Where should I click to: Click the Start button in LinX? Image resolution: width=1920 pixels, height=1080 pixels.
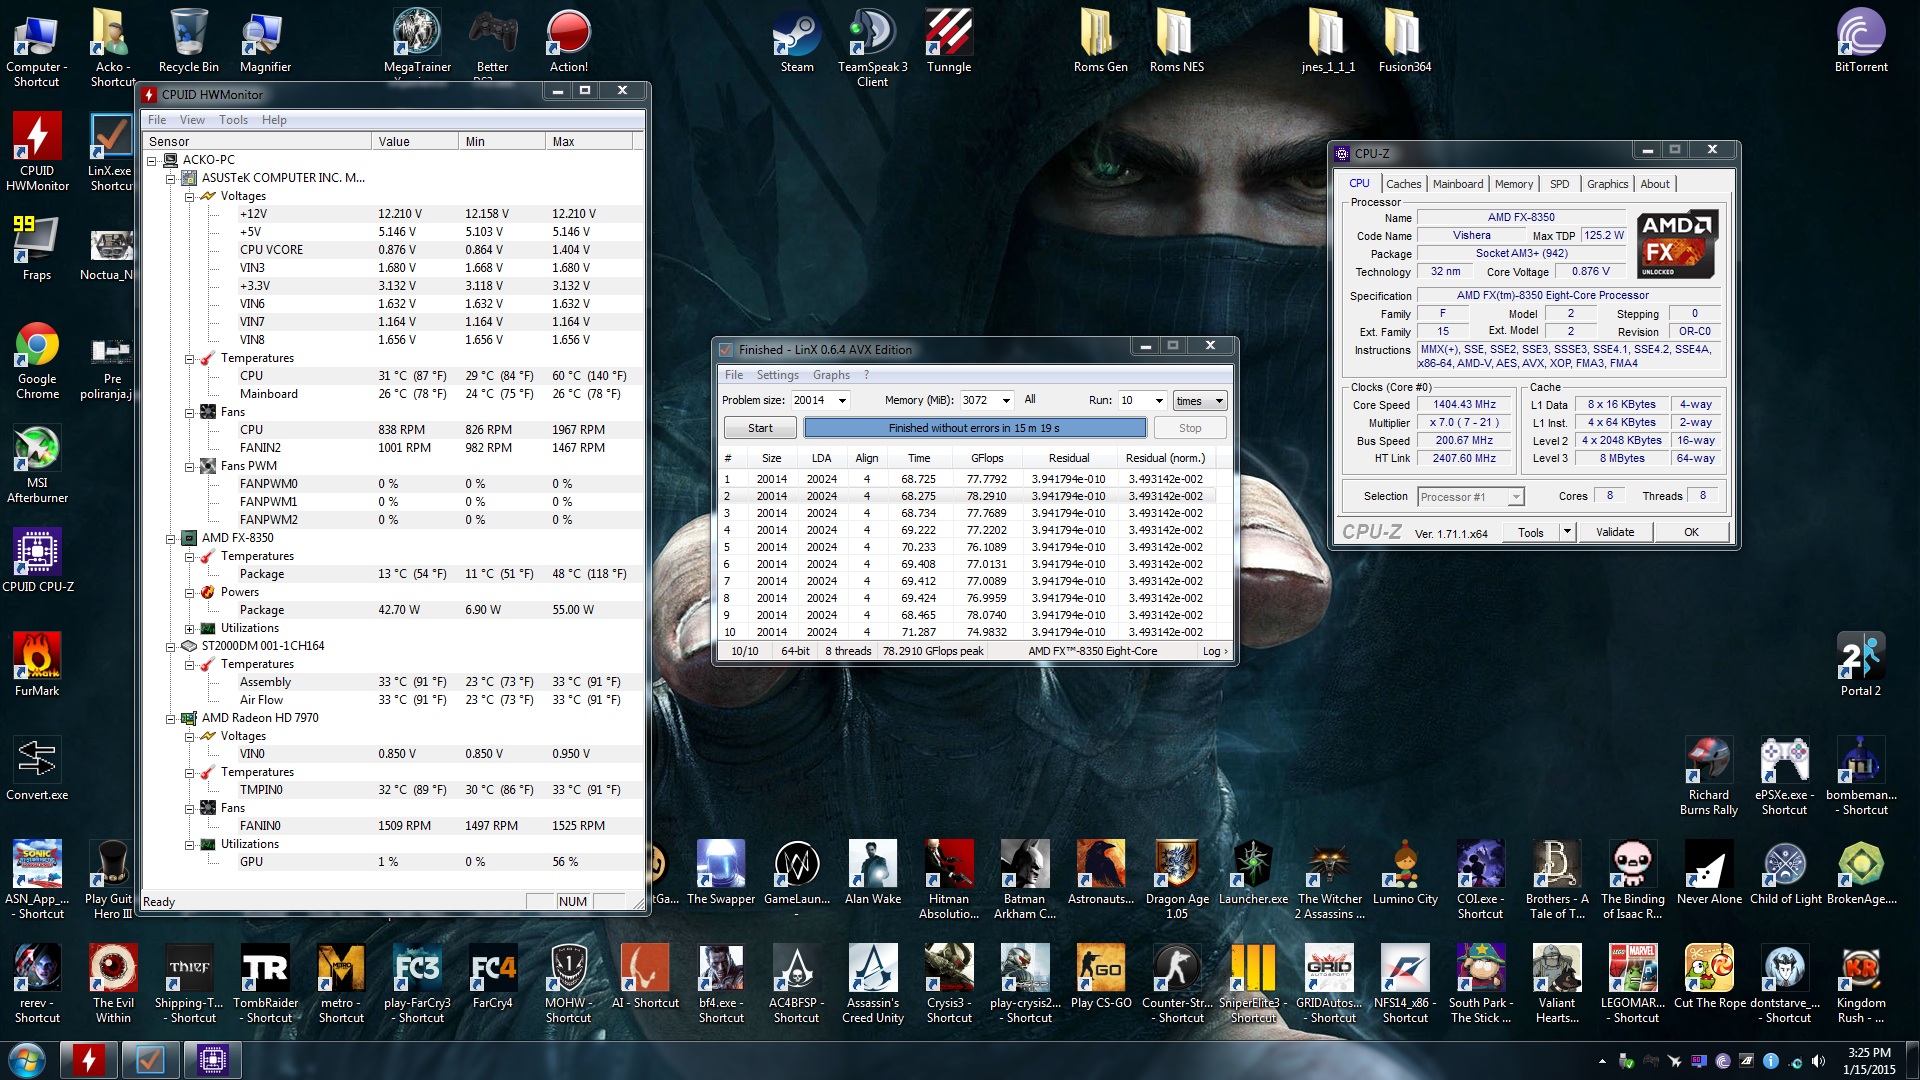pyautogui.click(x=760, y=428)
